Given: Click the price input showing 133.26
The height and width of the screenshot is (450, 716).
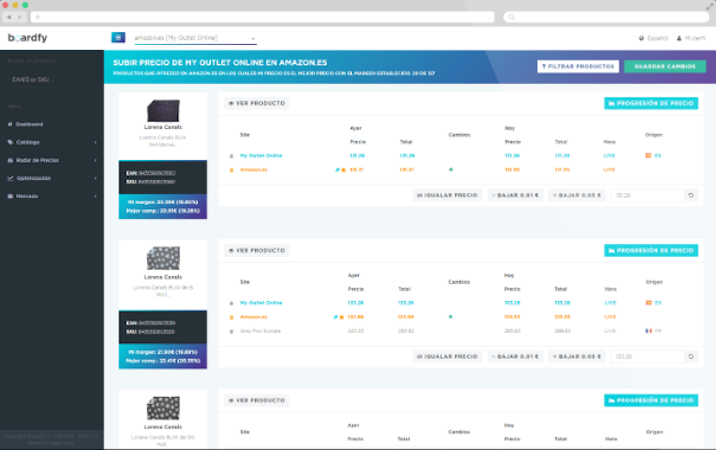Looking at the screenshot, I should [x=648, y=356].
